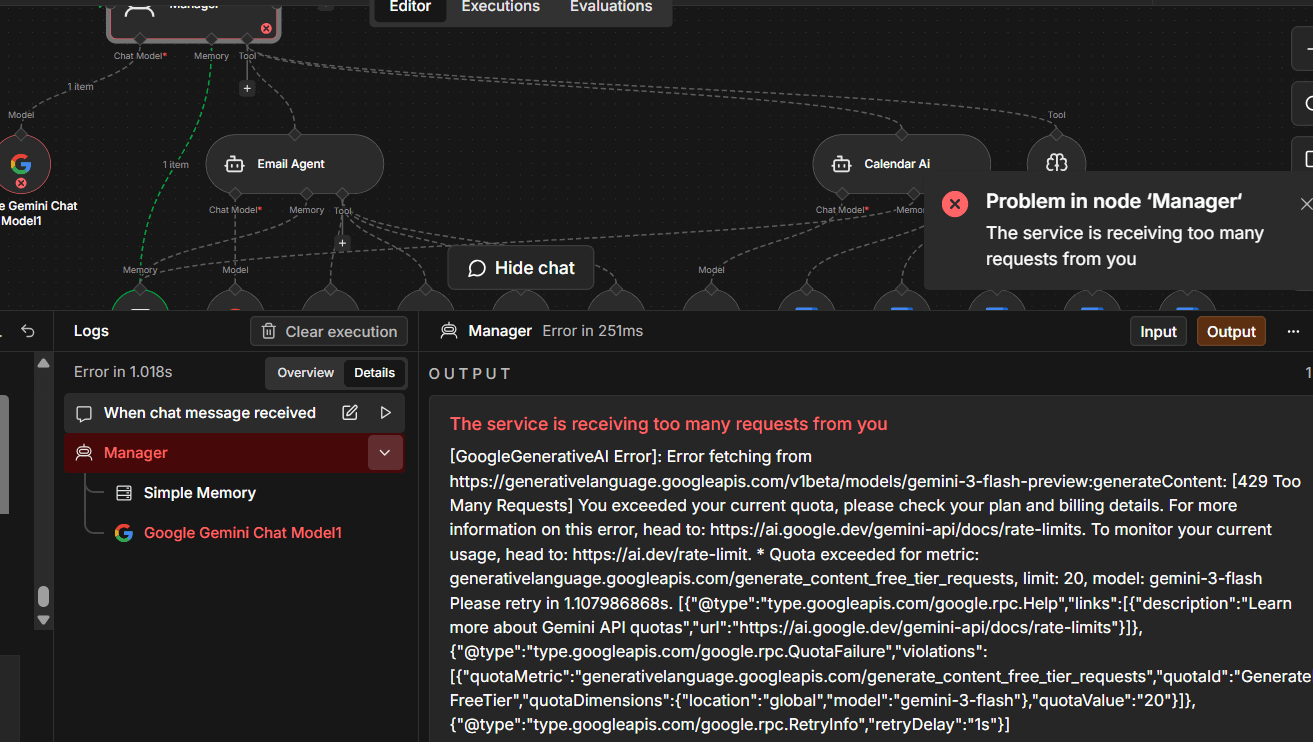Click the Calendar Ai node's robot icon
This screenshot has width=1313, height=742.
tap(842, 164)
